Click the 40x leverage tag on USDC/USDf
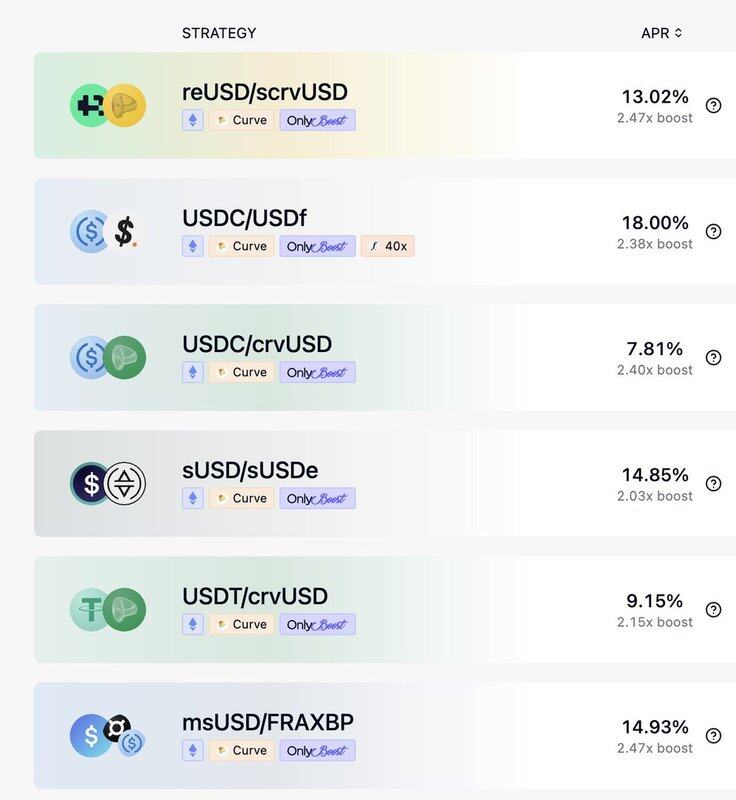Image resolution: width=736 pixels, height=800 pixels. point(388,246)
